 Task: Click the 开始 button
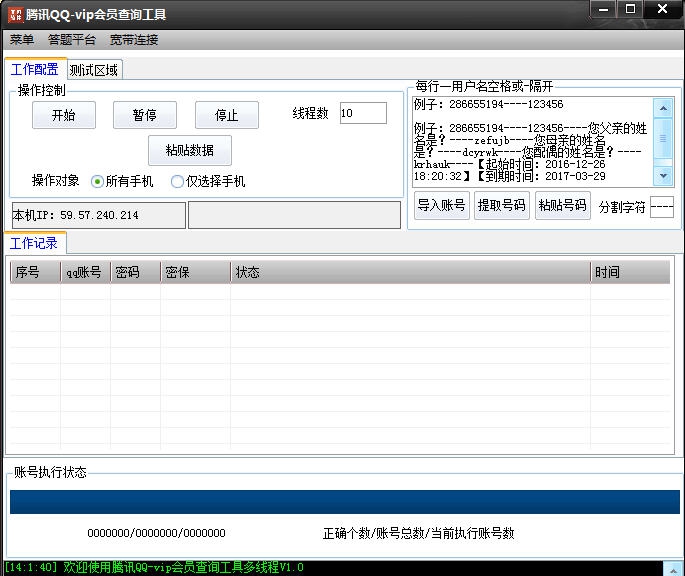pos(64,115)
